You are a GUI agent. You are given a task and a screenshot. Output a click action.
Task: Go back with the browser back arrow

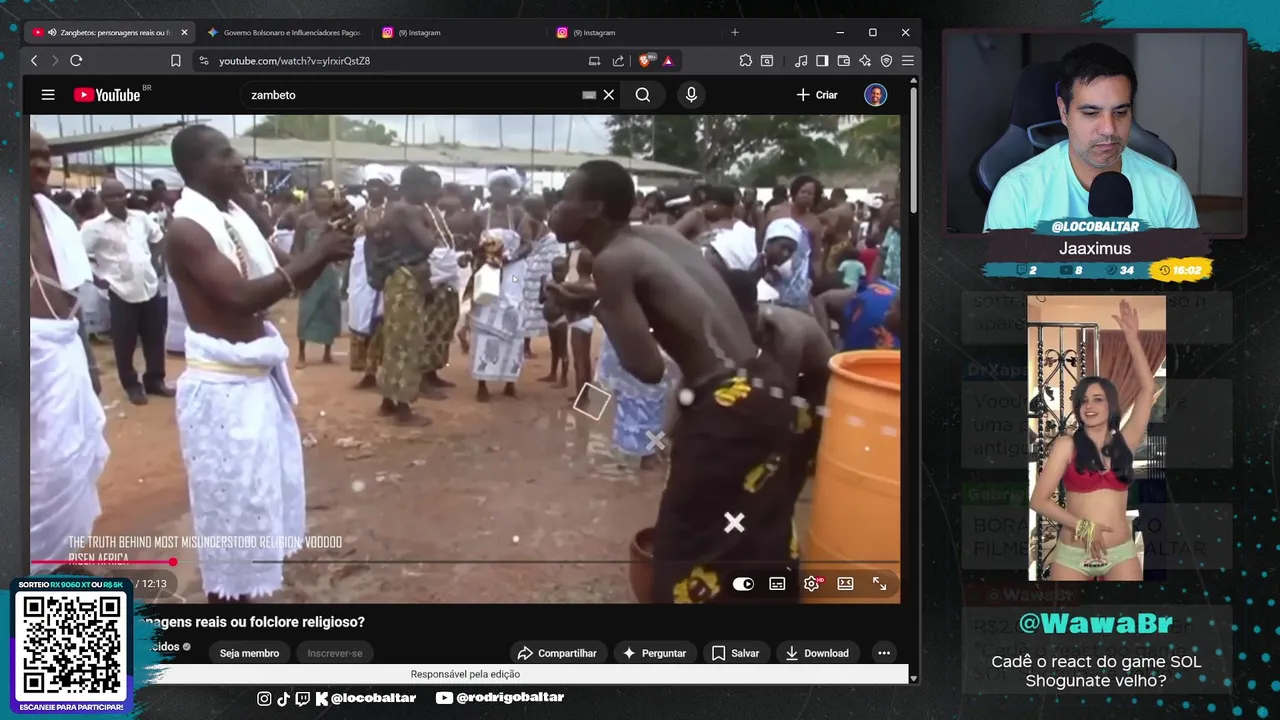[x=34, y=61]
